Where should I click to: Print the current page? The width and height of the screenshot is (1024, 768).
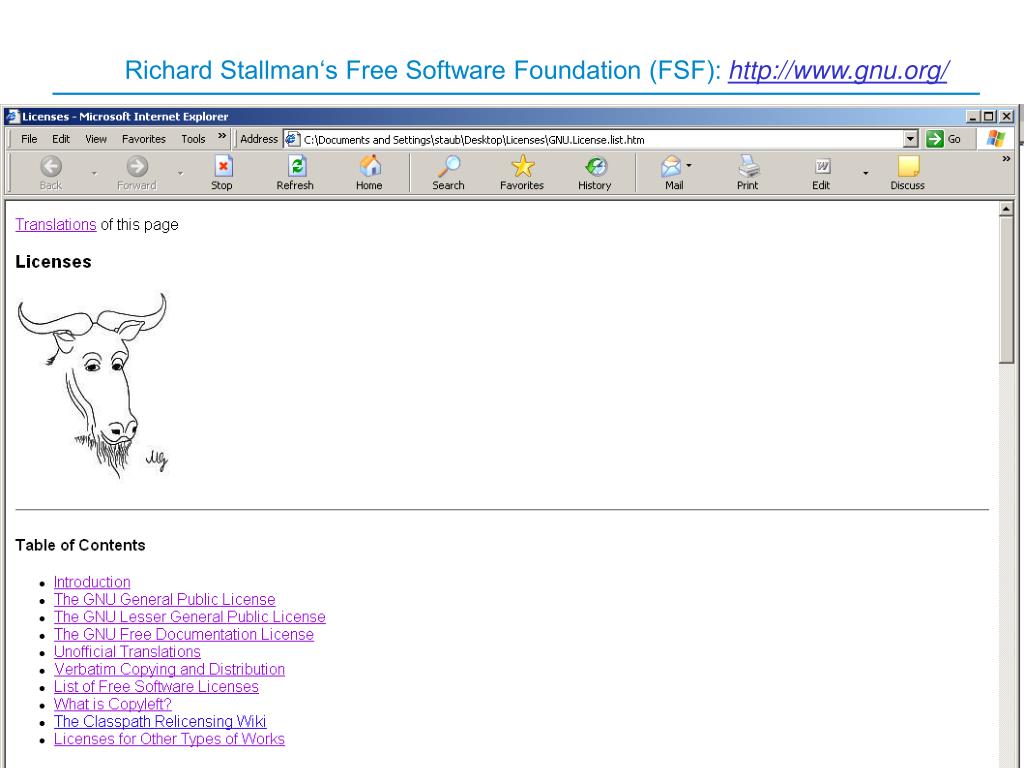coord(748,173)
